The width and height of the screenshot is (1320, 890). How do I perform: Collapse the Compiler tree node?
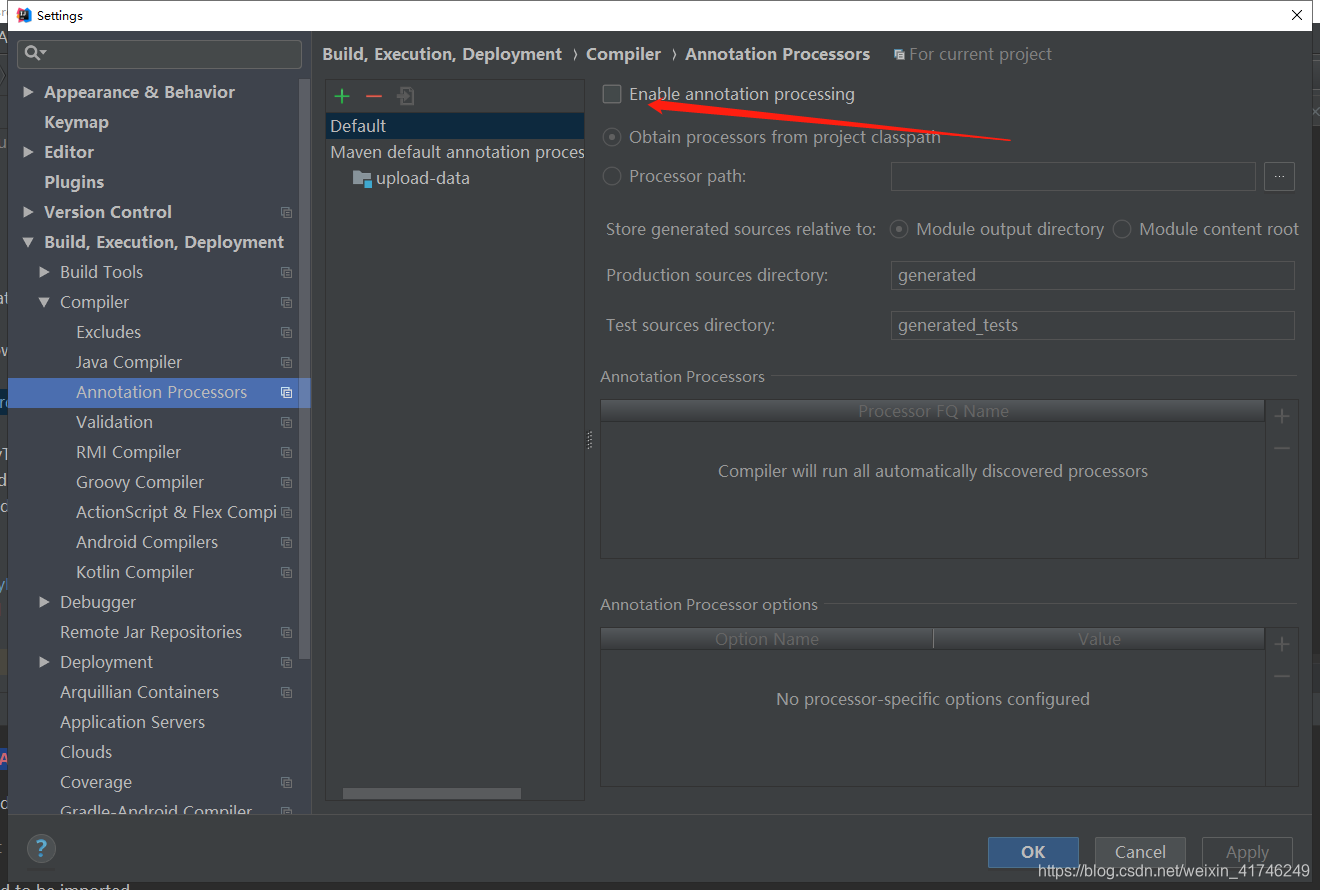click(x=44, y=301)
